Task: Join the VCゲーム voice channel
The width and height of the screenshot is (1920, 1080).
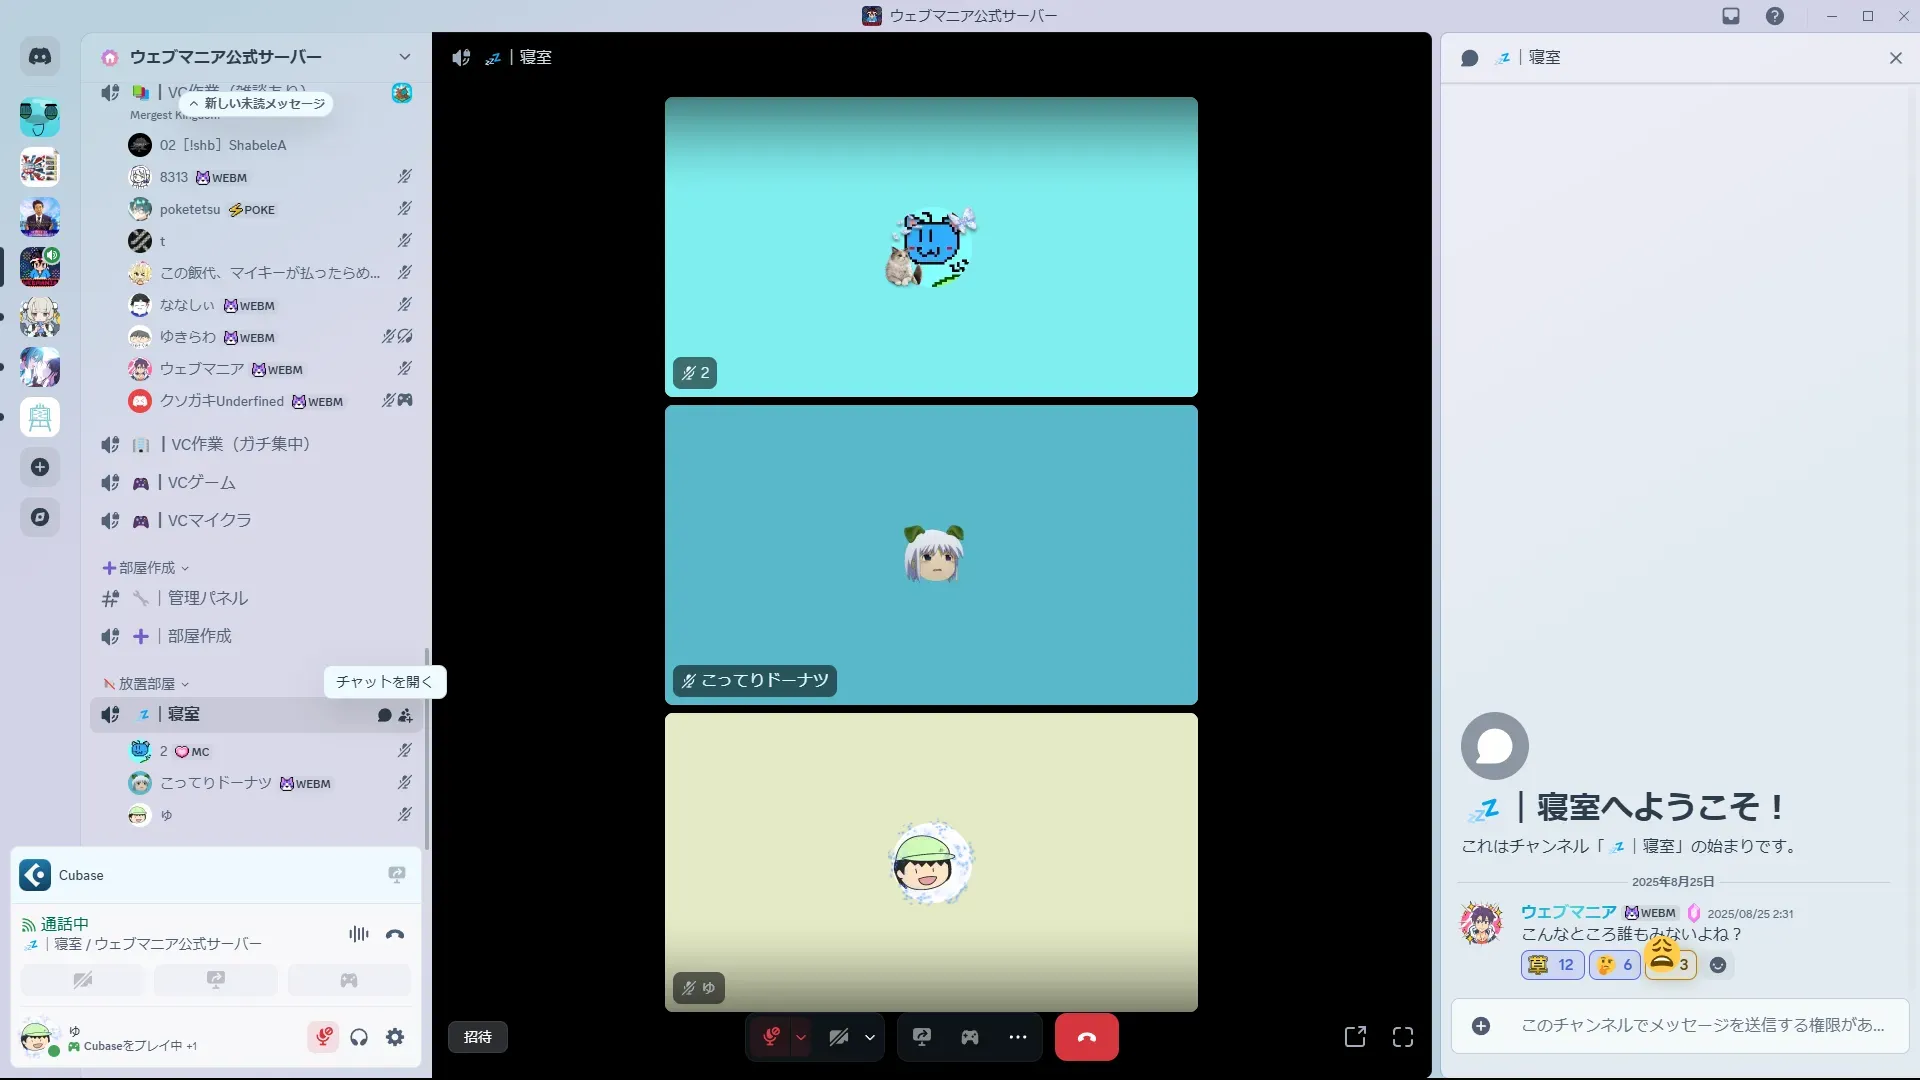Action: [x=201, y=483]
